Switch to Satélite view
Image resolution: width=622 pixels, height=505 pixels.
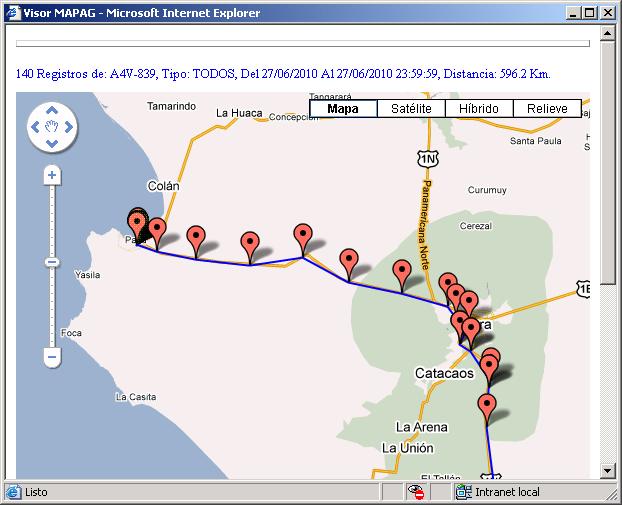coord(411,109)
